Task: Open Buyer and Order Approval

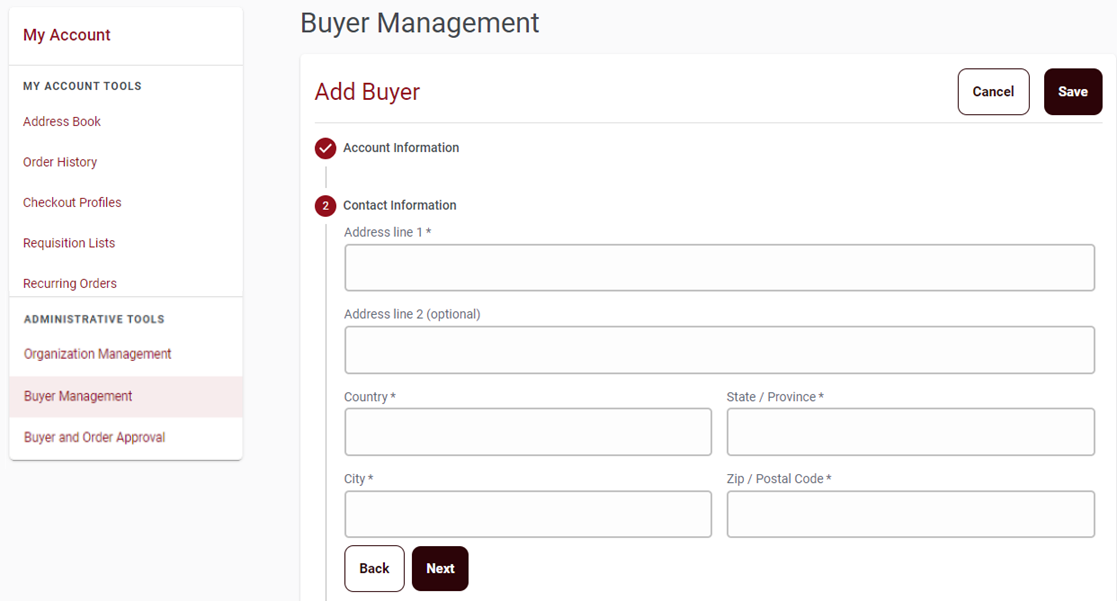Action: [x=95, y=437]
